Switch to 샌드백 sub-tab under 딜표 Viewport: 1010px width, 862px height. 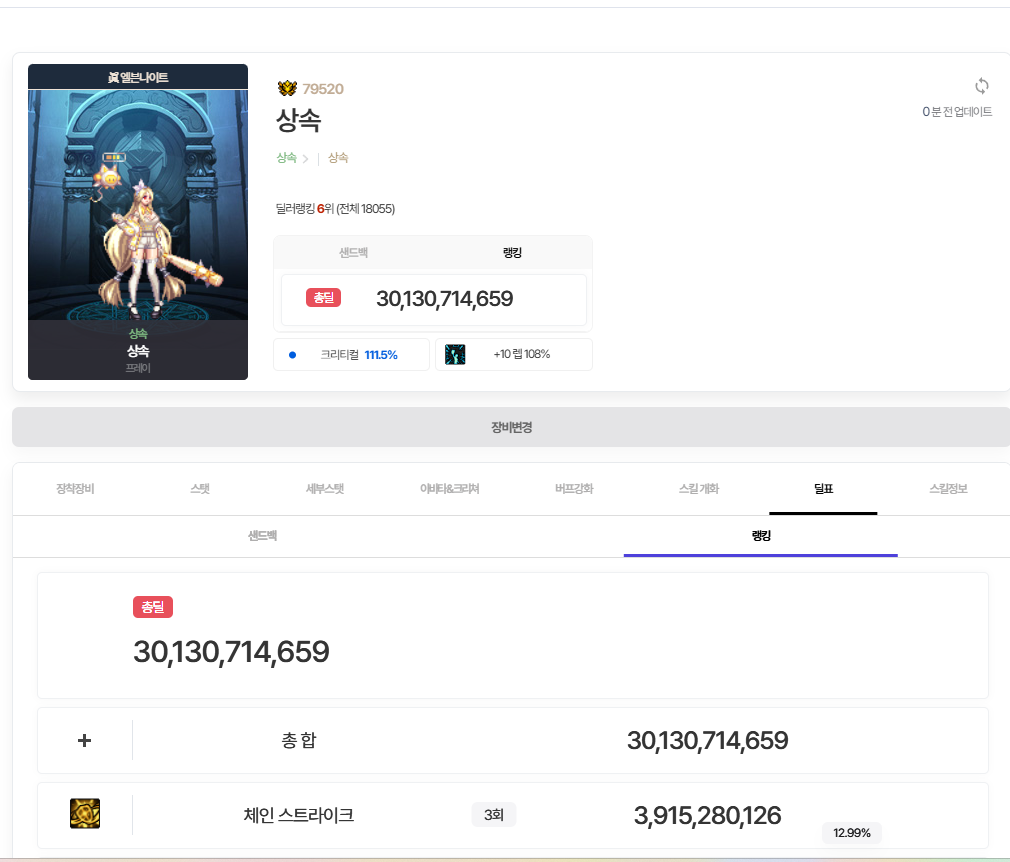[x=262, y=536]
